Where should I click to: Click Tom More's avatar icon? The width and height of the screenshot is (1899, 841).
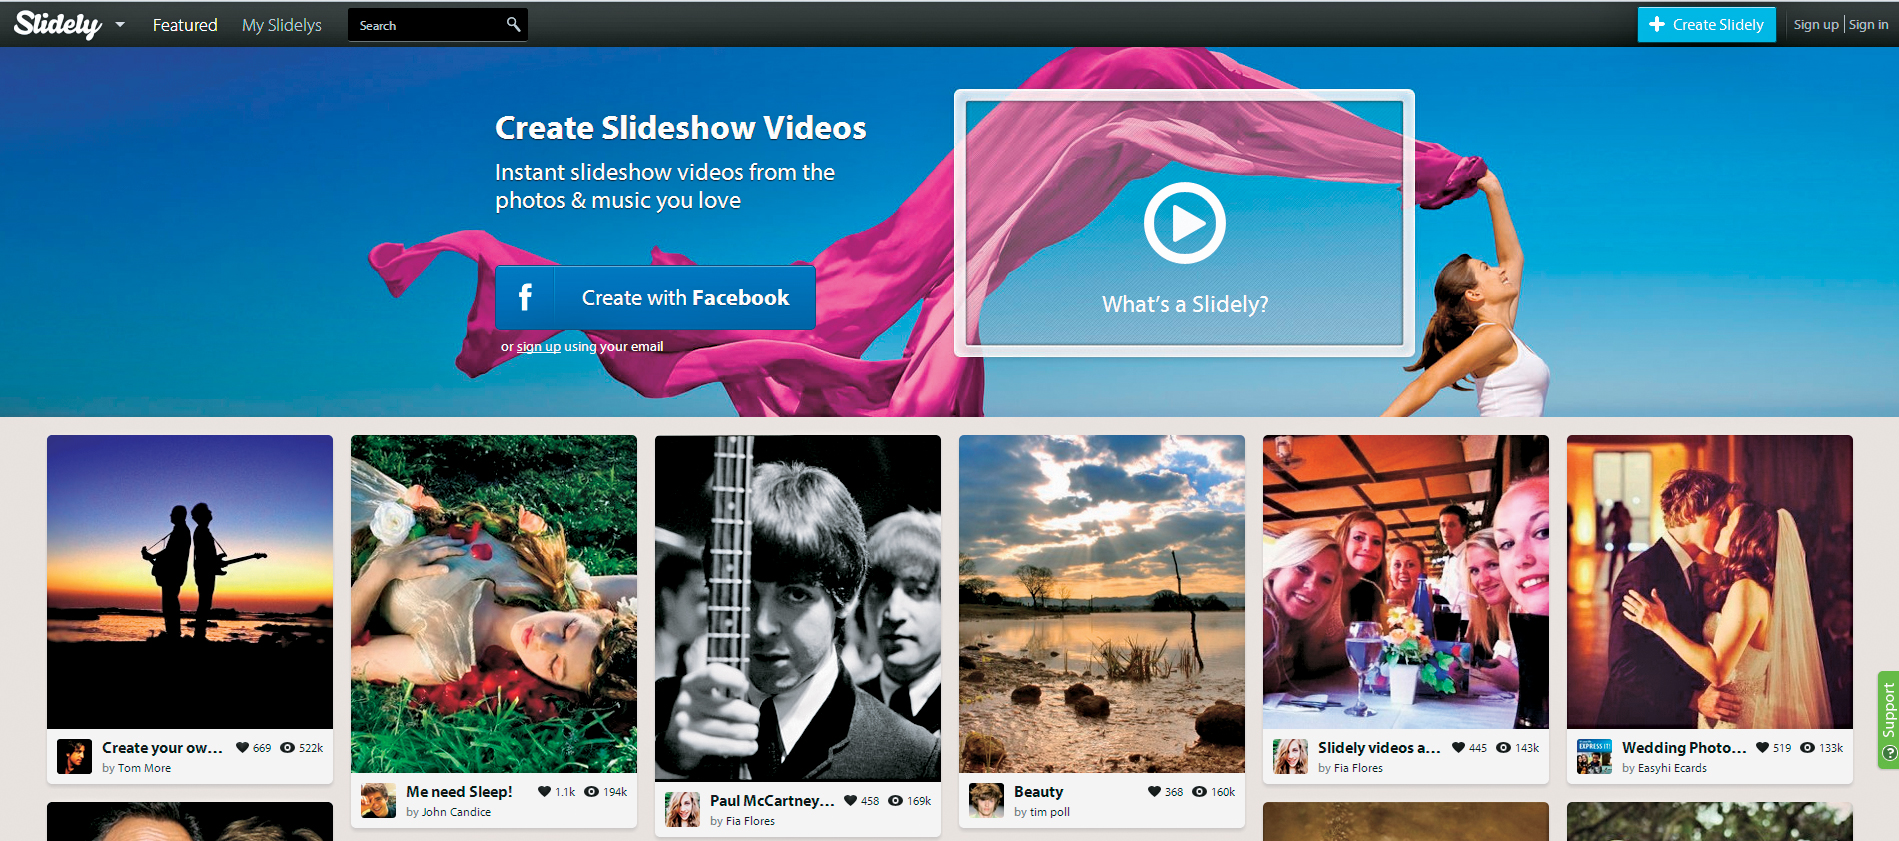coord(74,756)
